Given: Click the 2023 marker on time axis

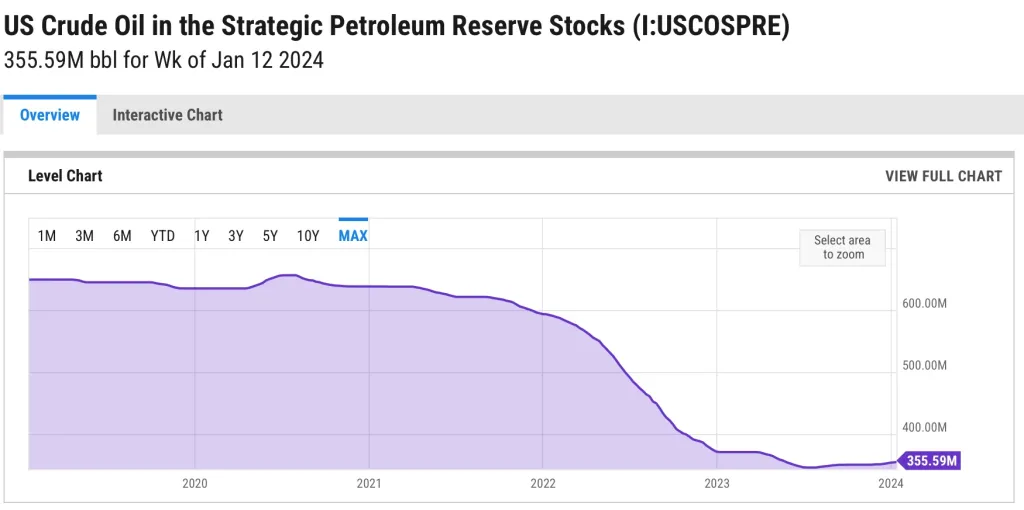Looking at the screenshot, I should (x=717, y=484).
